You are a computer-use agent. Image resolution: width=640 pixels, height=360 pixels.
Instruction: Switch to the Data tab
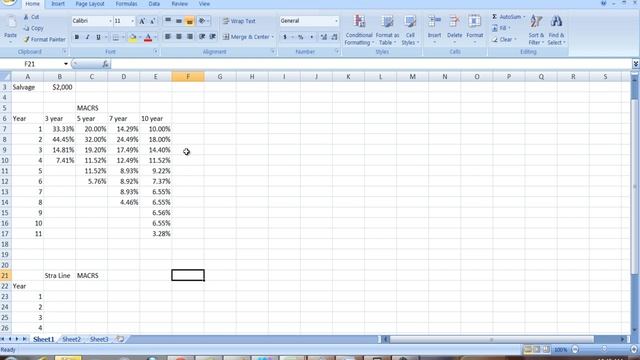click(x=154, y=4)
